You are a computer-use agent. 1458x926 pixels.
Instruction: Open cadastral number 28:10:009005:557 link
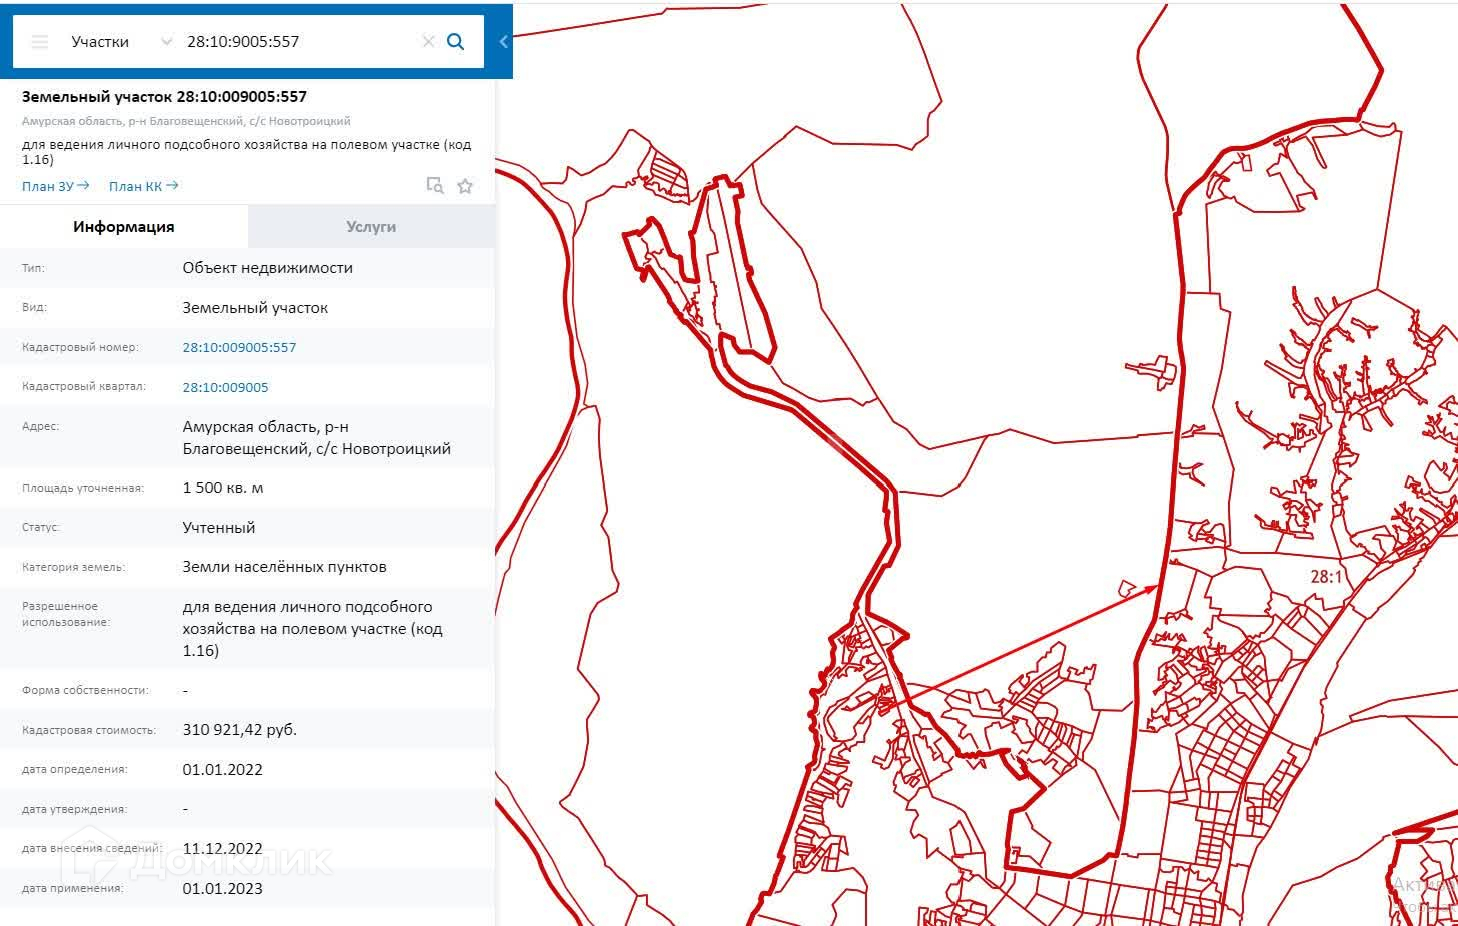(239, 347)
